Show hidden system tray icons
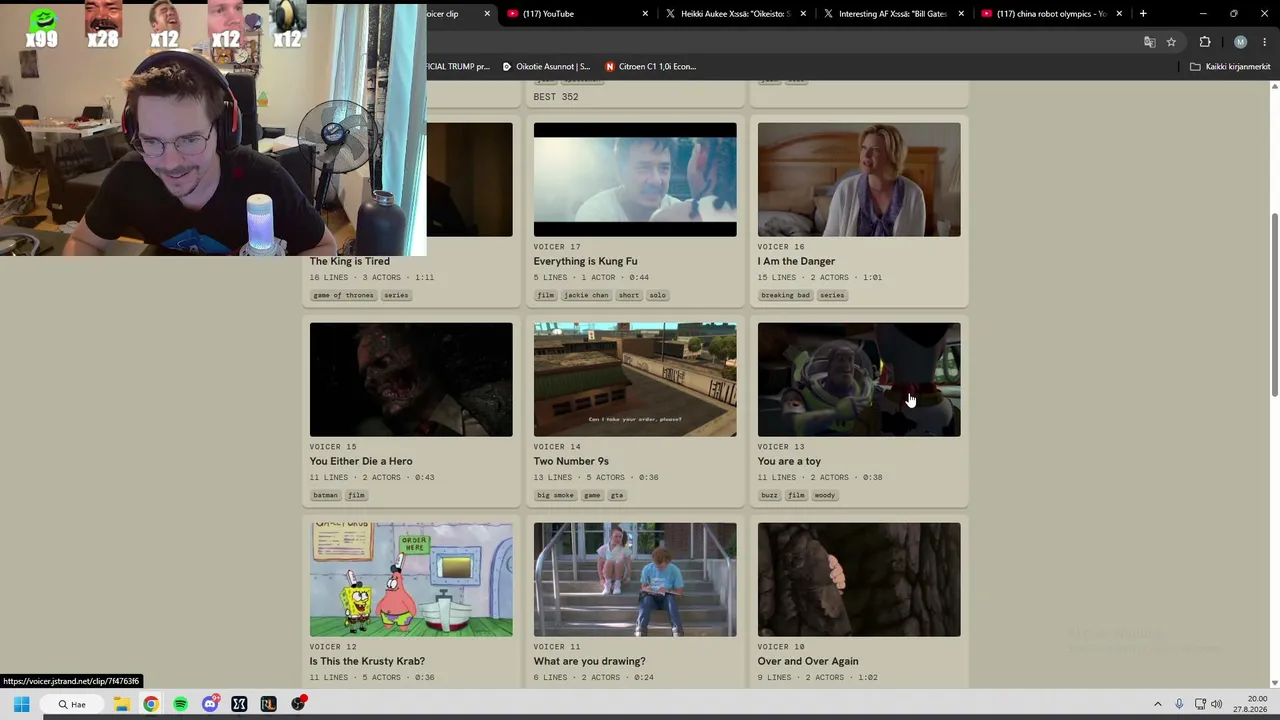 1158,704
